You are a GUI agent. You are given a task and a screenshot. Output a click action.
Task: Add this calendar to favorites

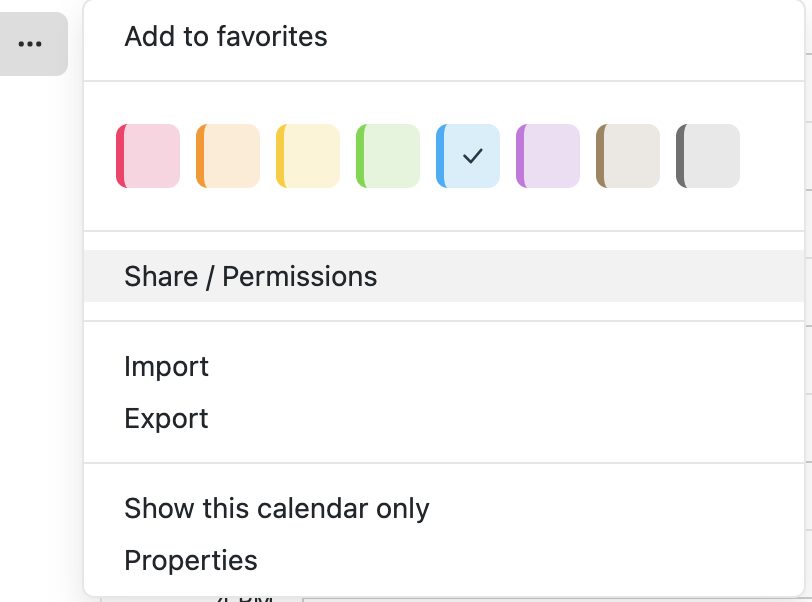[226, 37]
